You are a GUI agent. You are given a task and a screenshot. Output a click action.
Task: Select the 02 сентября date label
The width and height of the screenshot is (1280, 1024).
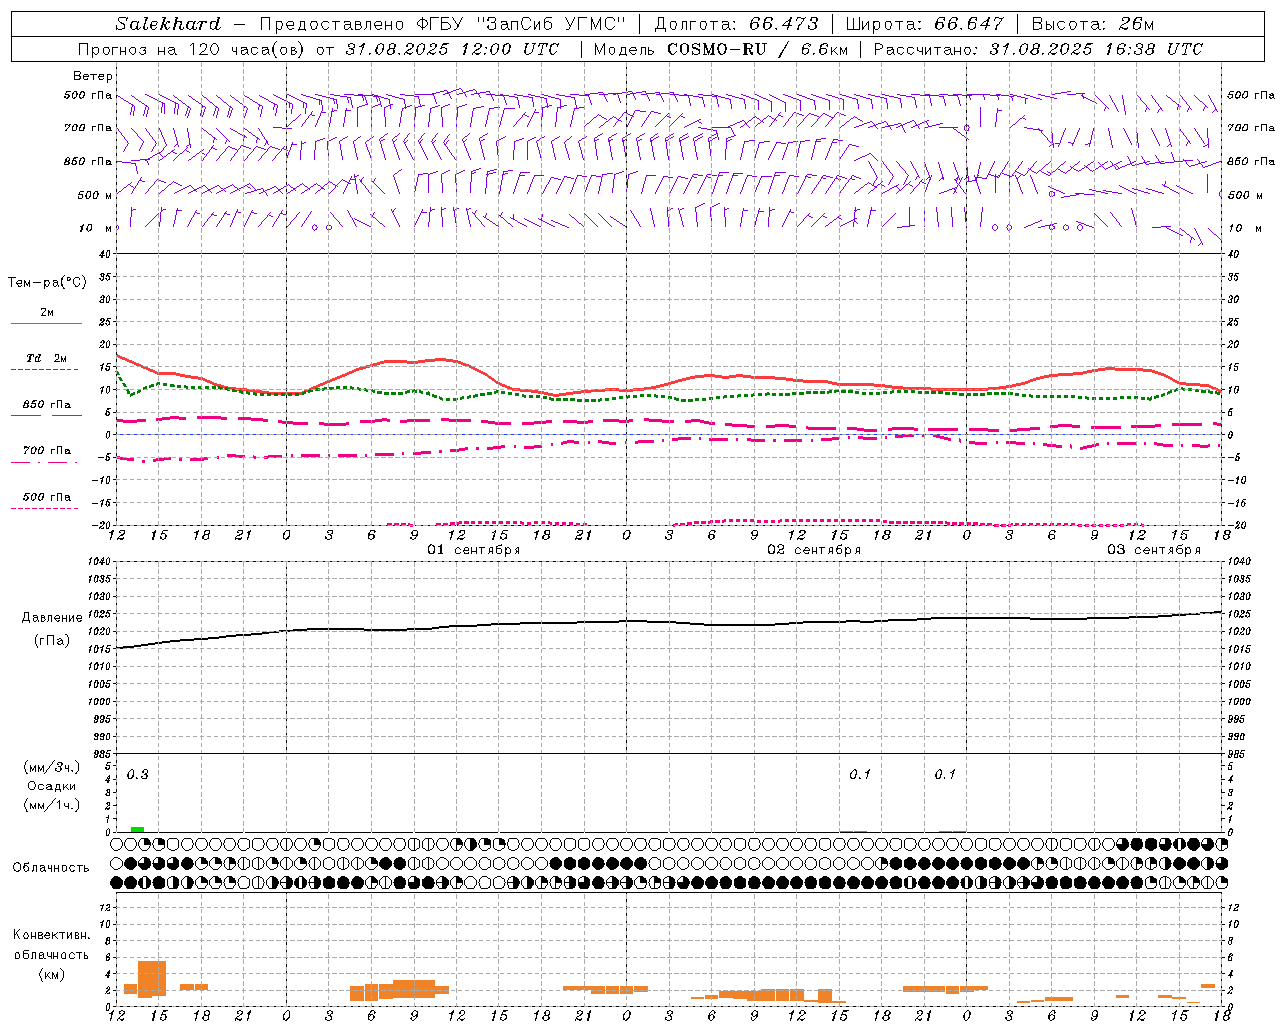(x=814, y=550)
